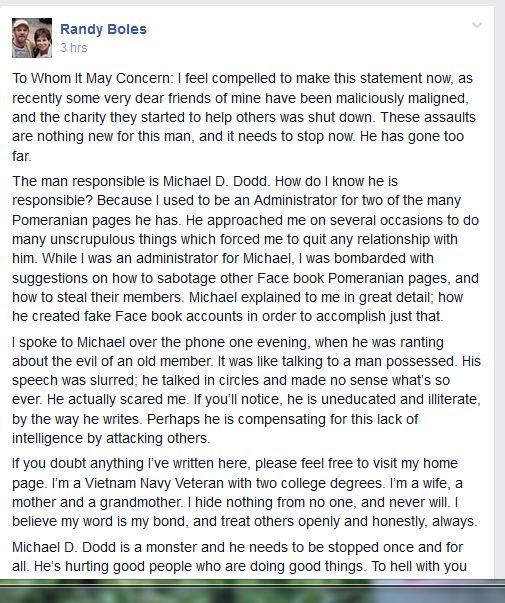
Task: Click Randy Boles profile picture
Action: tap(32, 38)
